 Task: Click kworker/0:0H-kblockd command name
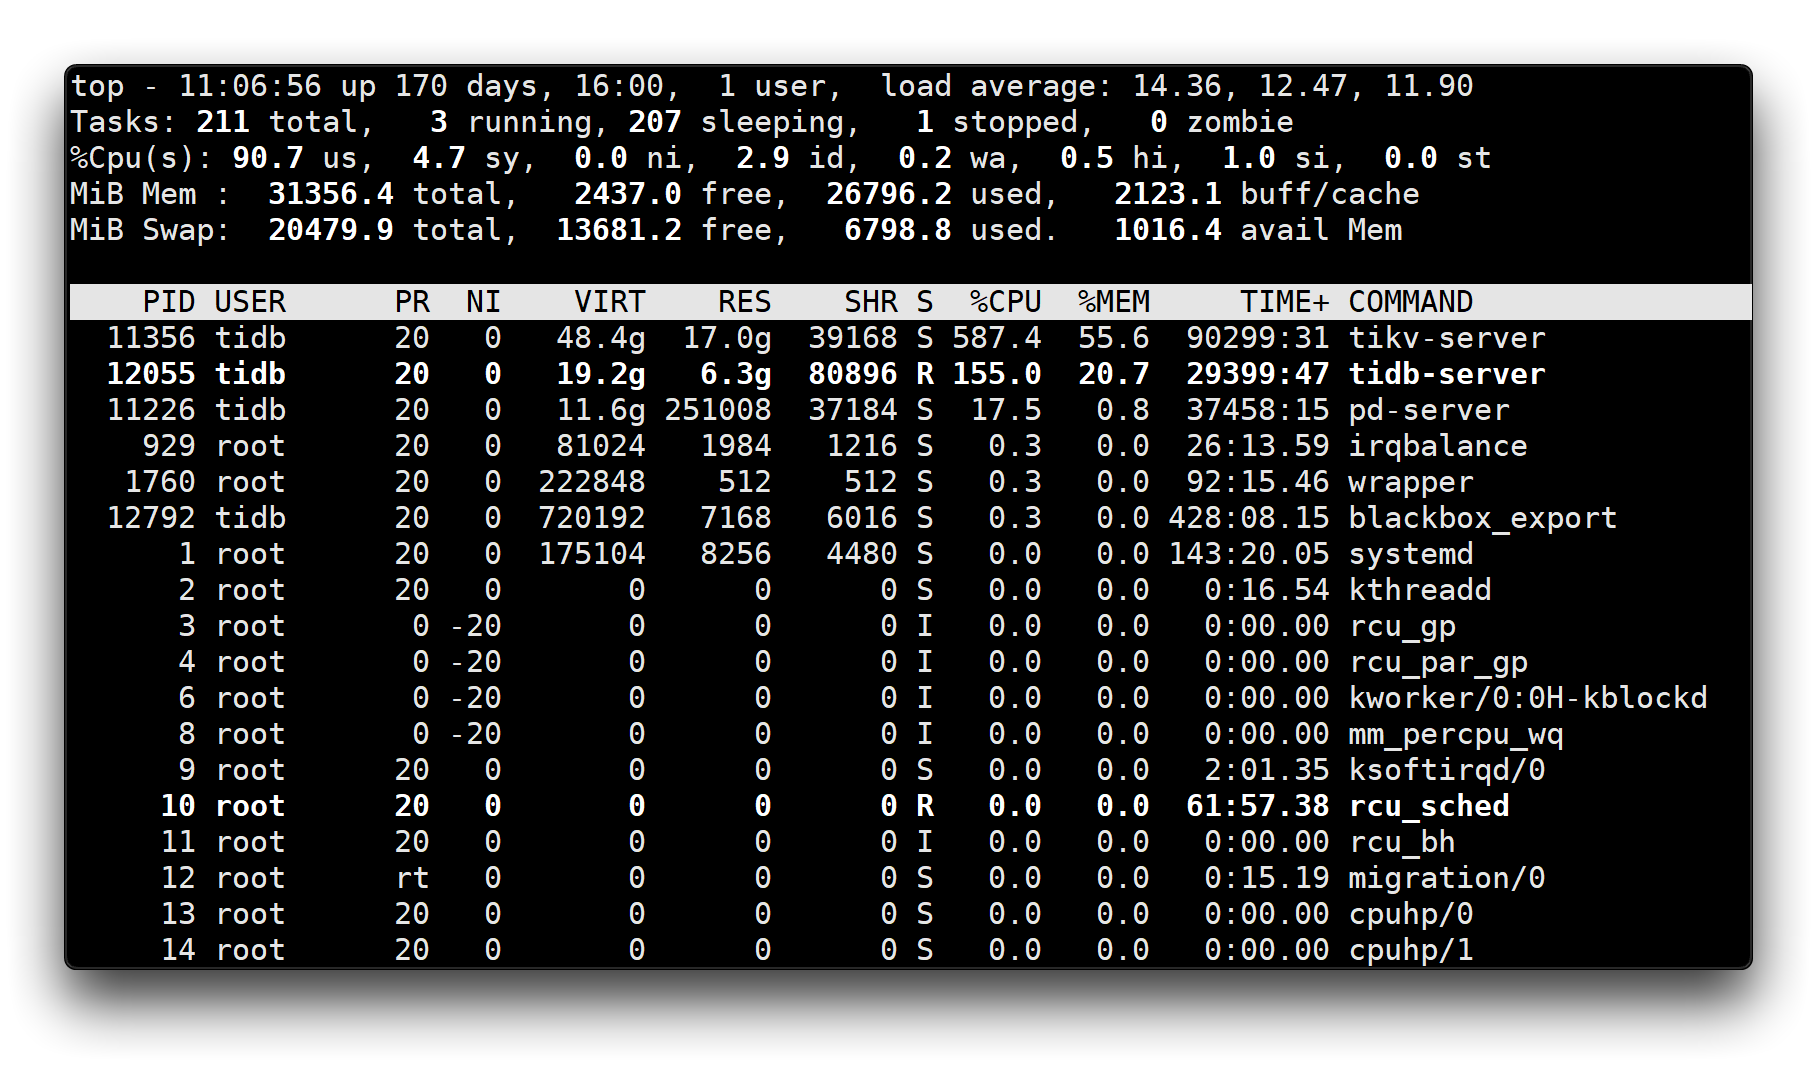click(x=1527, y=698)
